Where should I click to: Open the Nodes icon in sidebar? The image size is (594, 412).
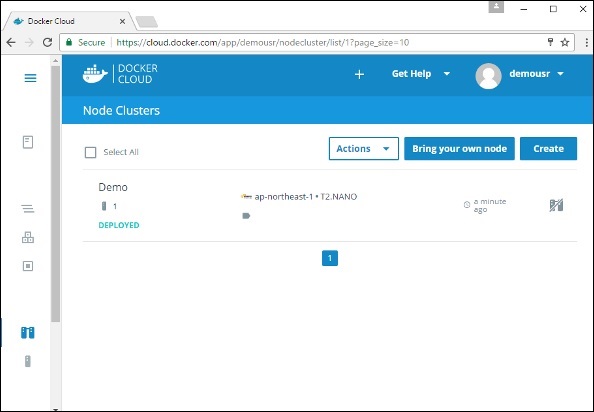click(x=27, y=361)
